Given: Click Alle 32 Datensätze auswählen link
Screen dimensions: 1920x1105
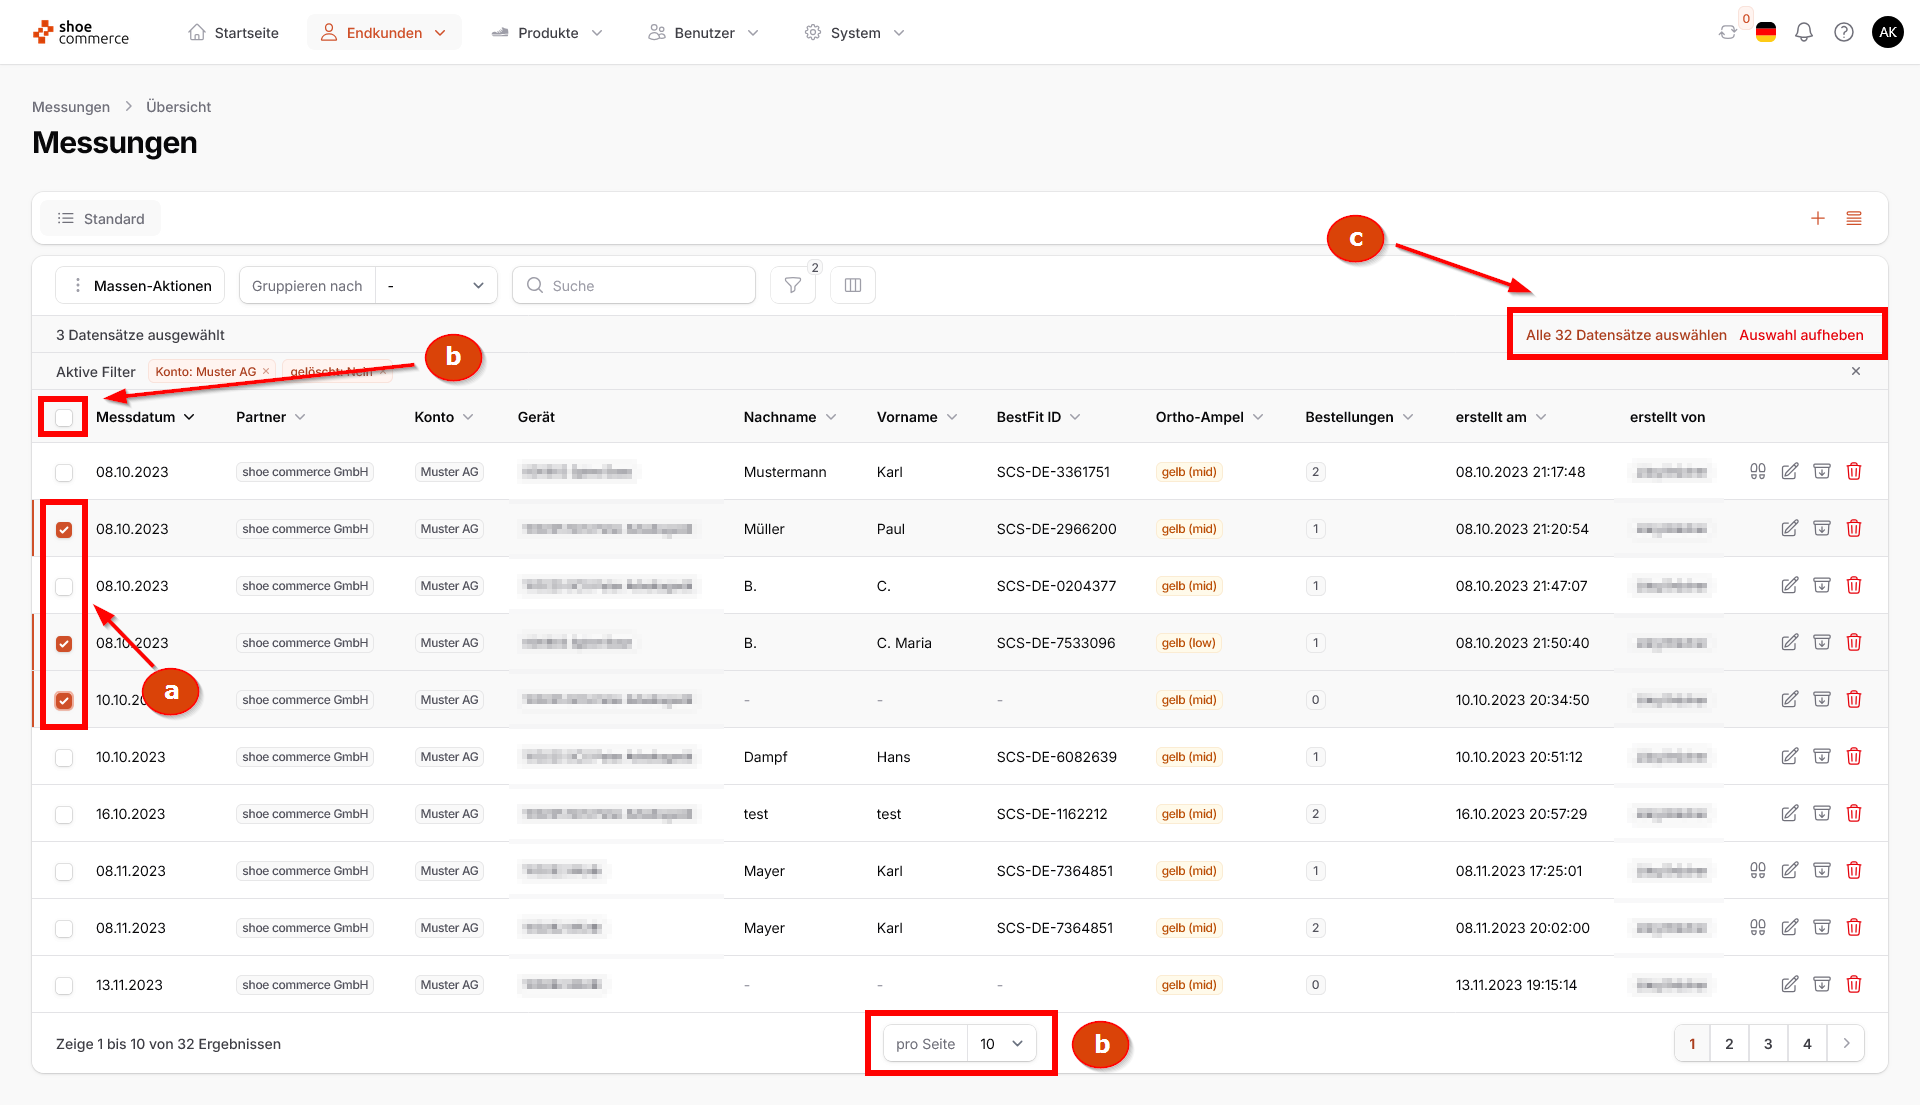Looking at the screenshot, I should 1626,335.
